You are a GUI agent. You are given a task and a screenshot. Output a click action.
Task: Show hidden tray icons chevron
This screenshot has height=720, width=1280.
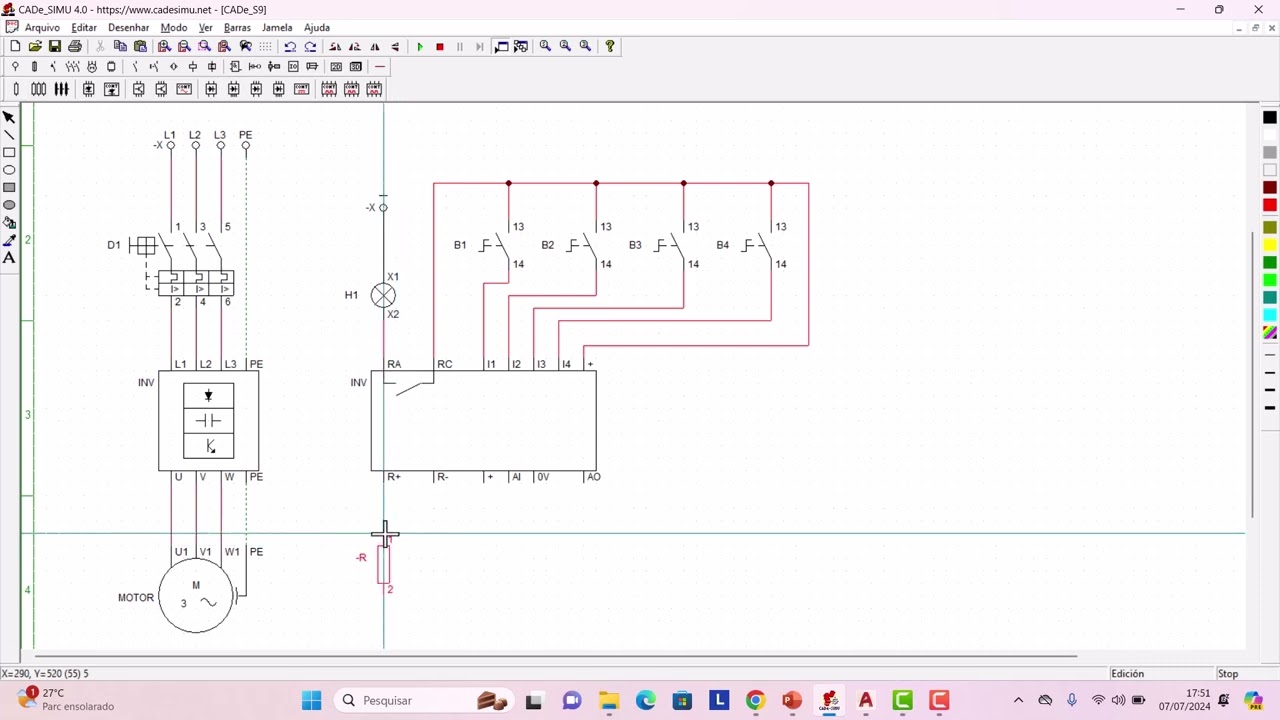tap(1018, 700)
